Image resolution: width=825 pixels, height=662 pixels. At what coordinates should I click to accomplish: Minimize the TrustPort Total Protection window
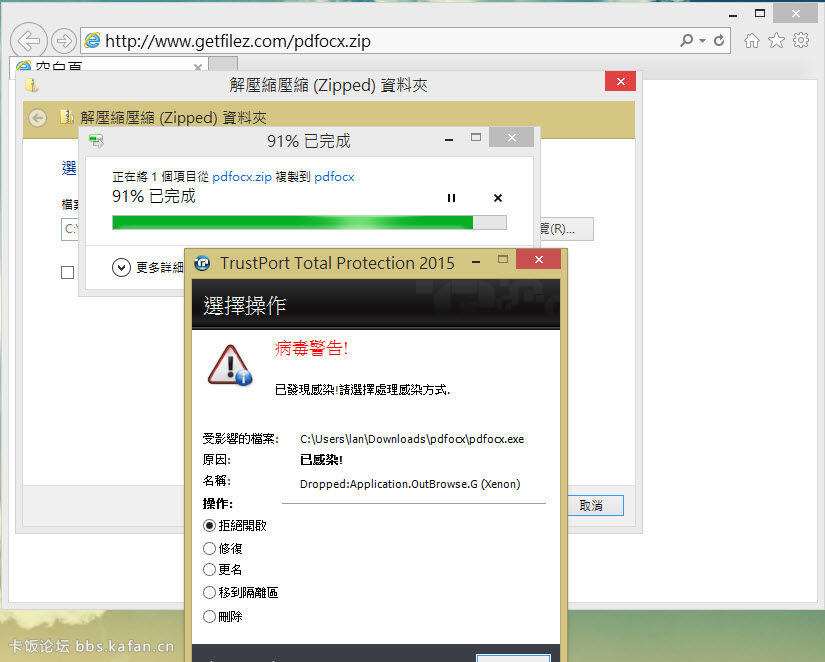[476, 262]
